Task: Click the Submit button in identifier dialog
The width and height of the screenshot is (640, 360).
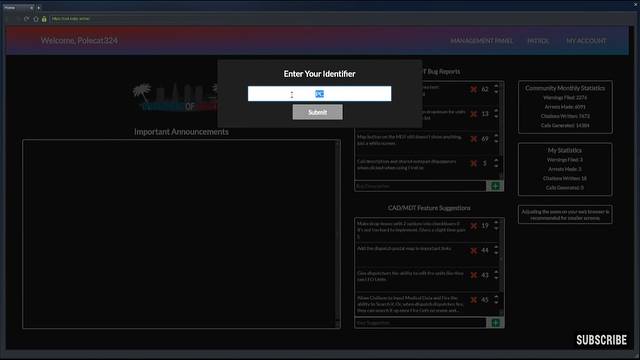Action: click(x=318, y=112)
